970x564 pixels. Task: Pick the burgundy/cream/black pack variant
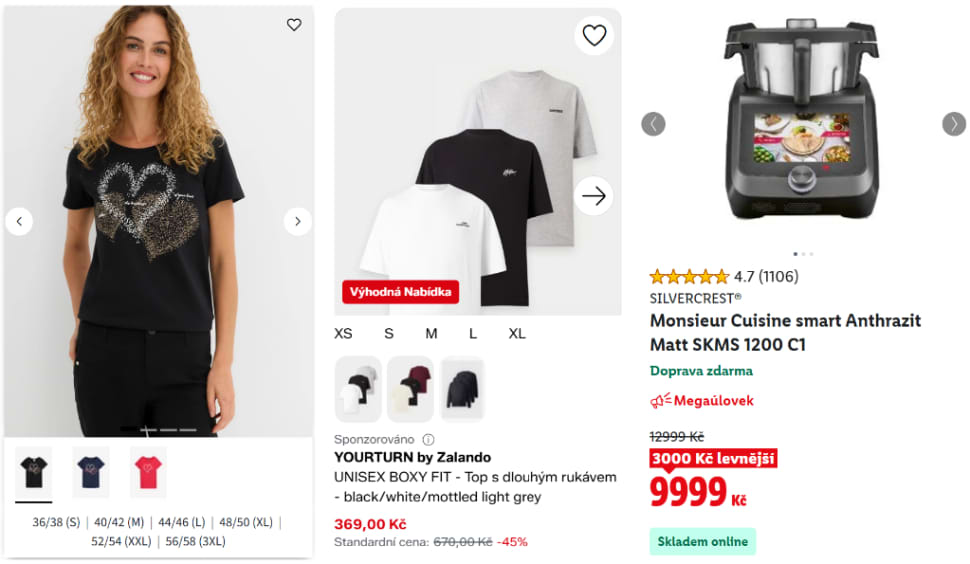(410, 389)
